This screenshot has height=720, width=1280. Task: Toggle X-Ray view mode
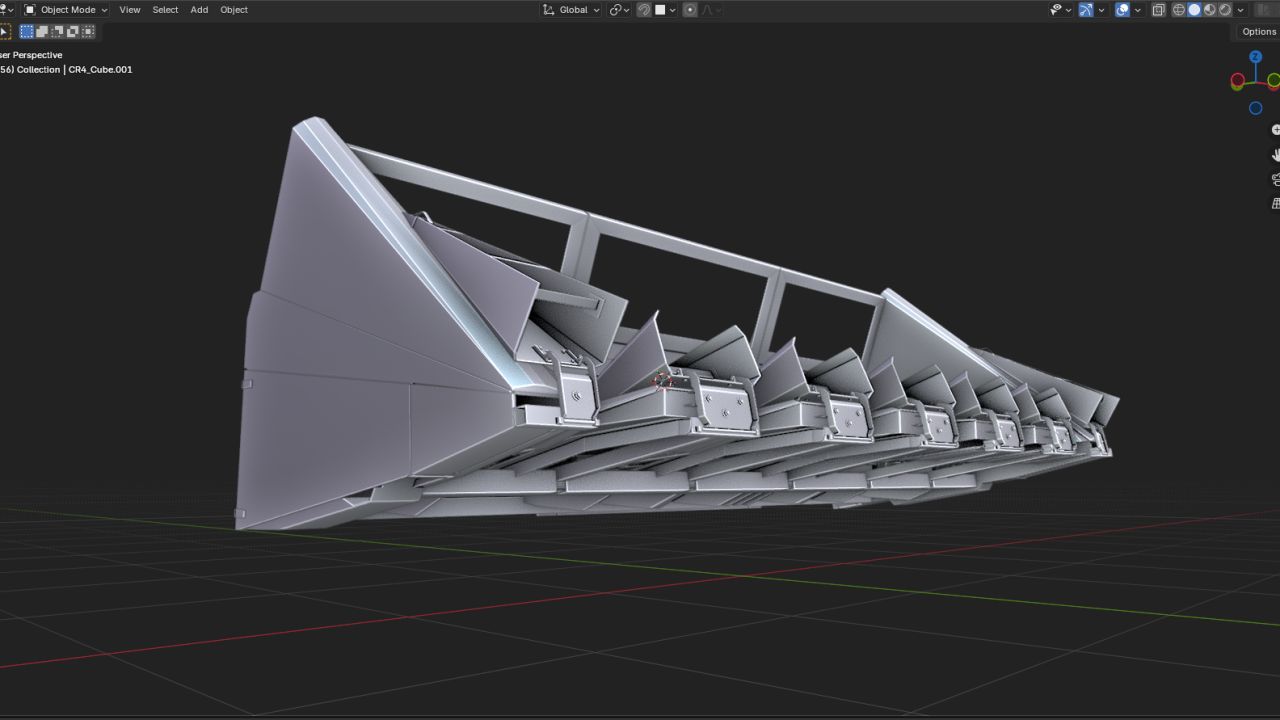click(x=1158, y=10)
